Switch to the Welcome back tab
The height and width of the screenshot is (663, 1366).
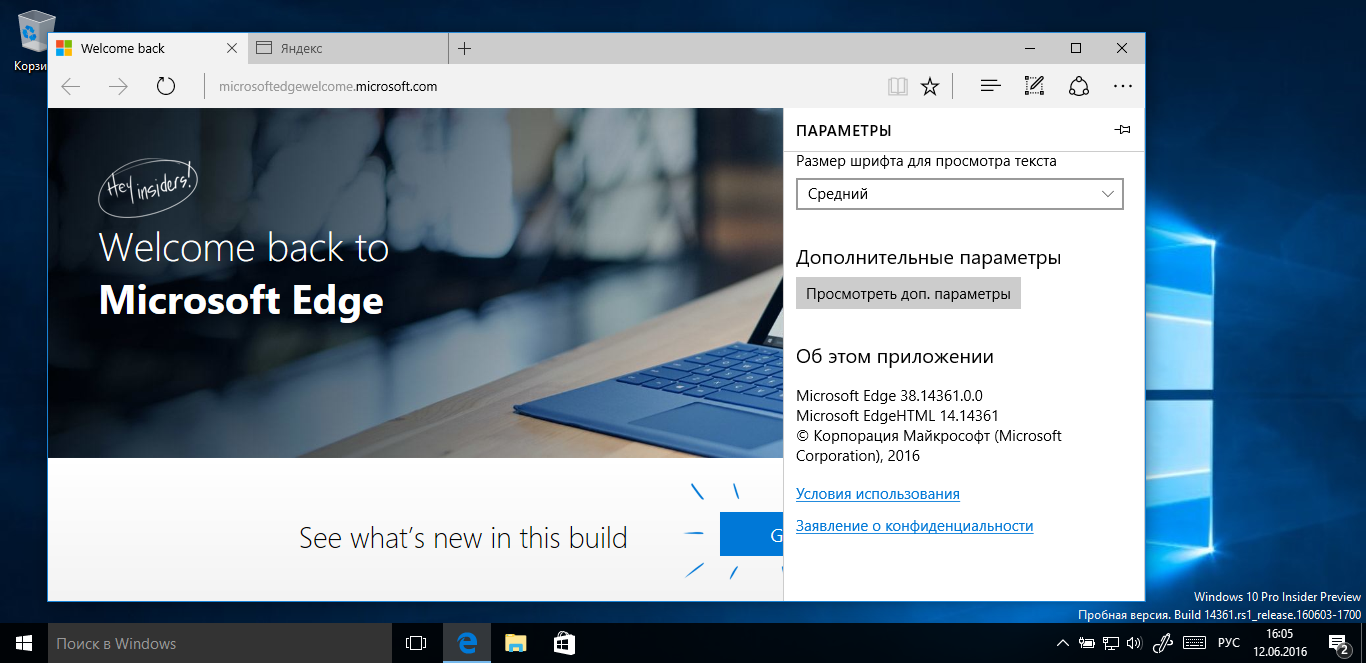click(148, 48)
